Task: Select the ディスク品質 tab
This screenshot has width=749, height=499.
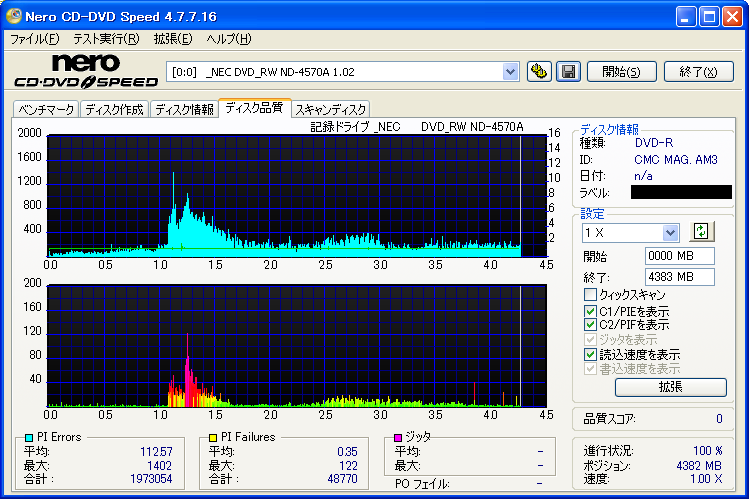Action: (x=254, y=108)
